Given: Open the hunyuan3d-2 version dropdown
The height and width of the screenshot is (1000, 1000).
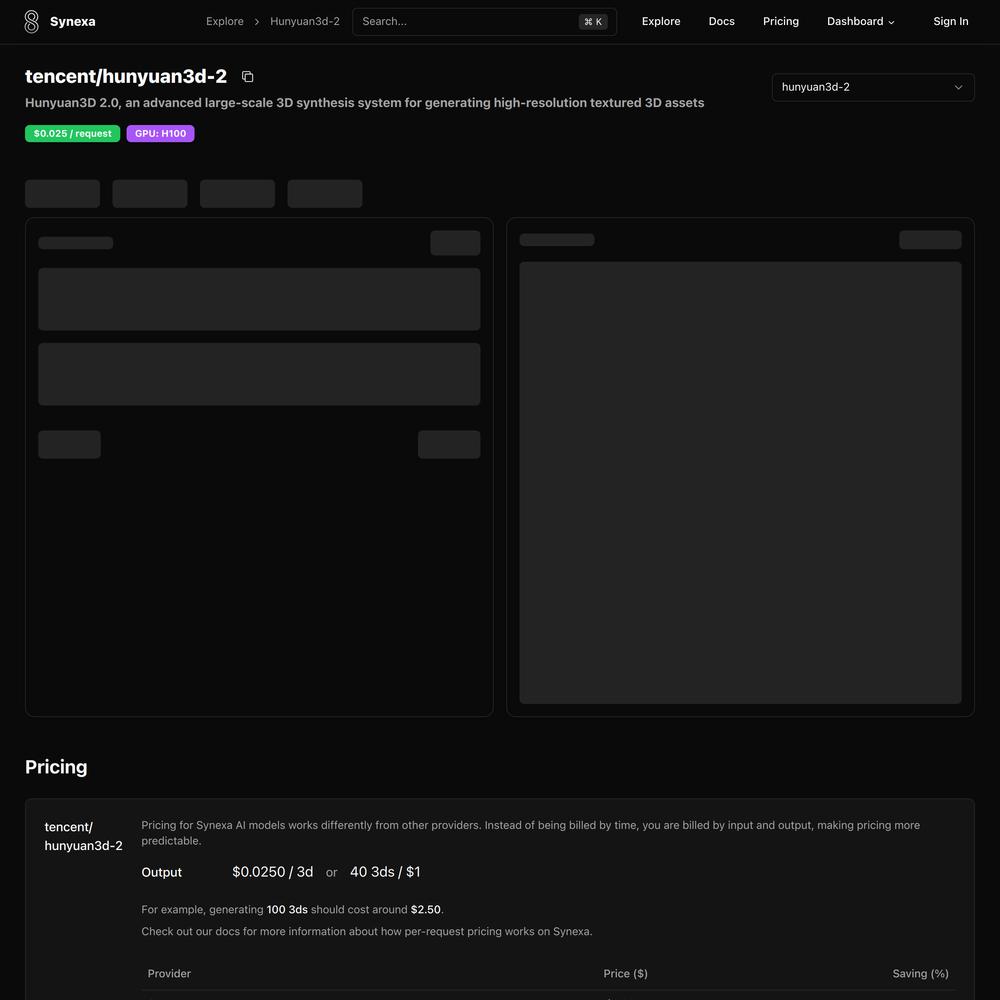Looking at the screenshot, I should coord(872,87).
